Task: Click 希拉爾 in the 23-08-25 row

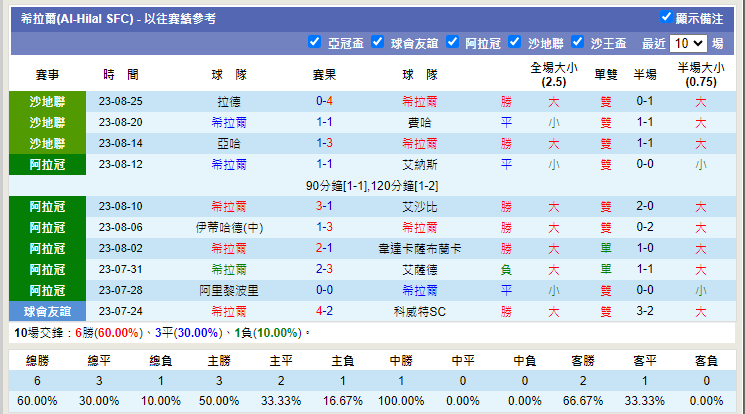Action: pyautogui.click(x=420, y=102)
